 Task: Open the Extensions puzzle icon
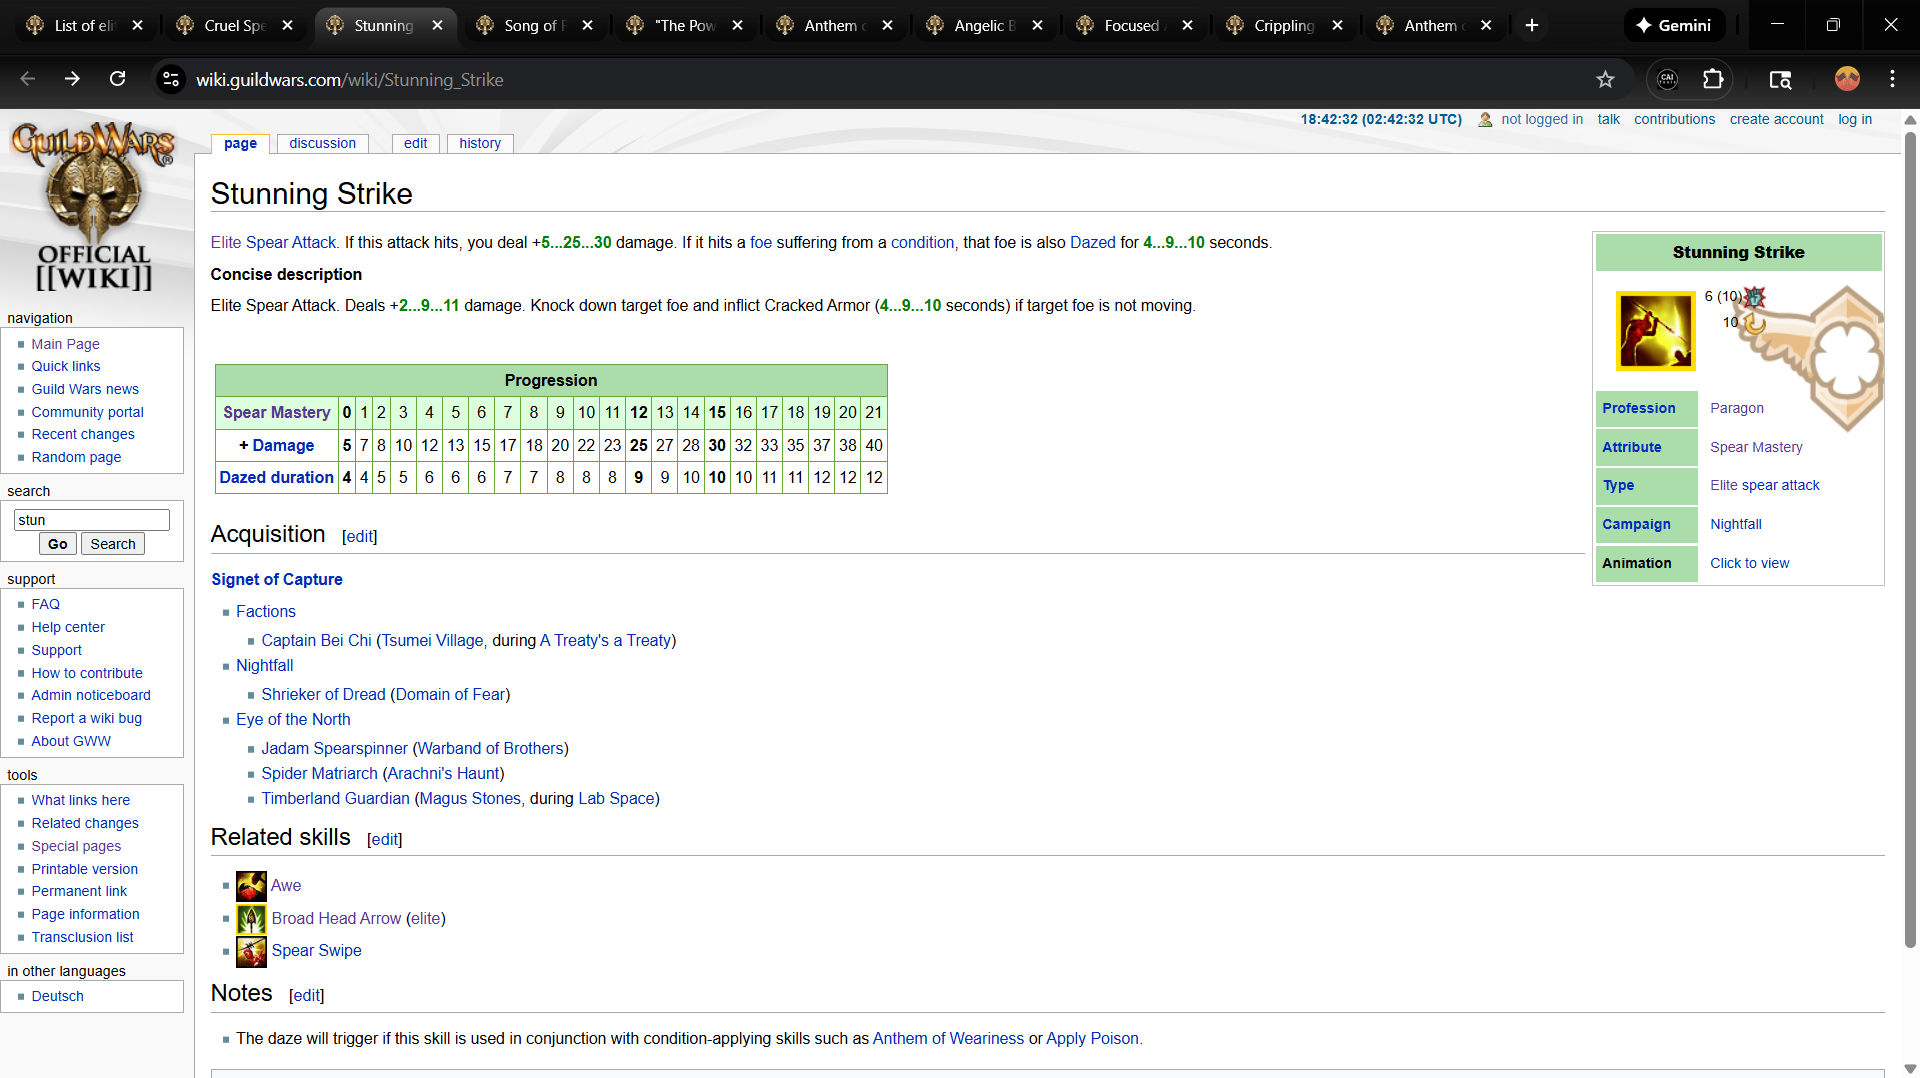coord(1713,79)
